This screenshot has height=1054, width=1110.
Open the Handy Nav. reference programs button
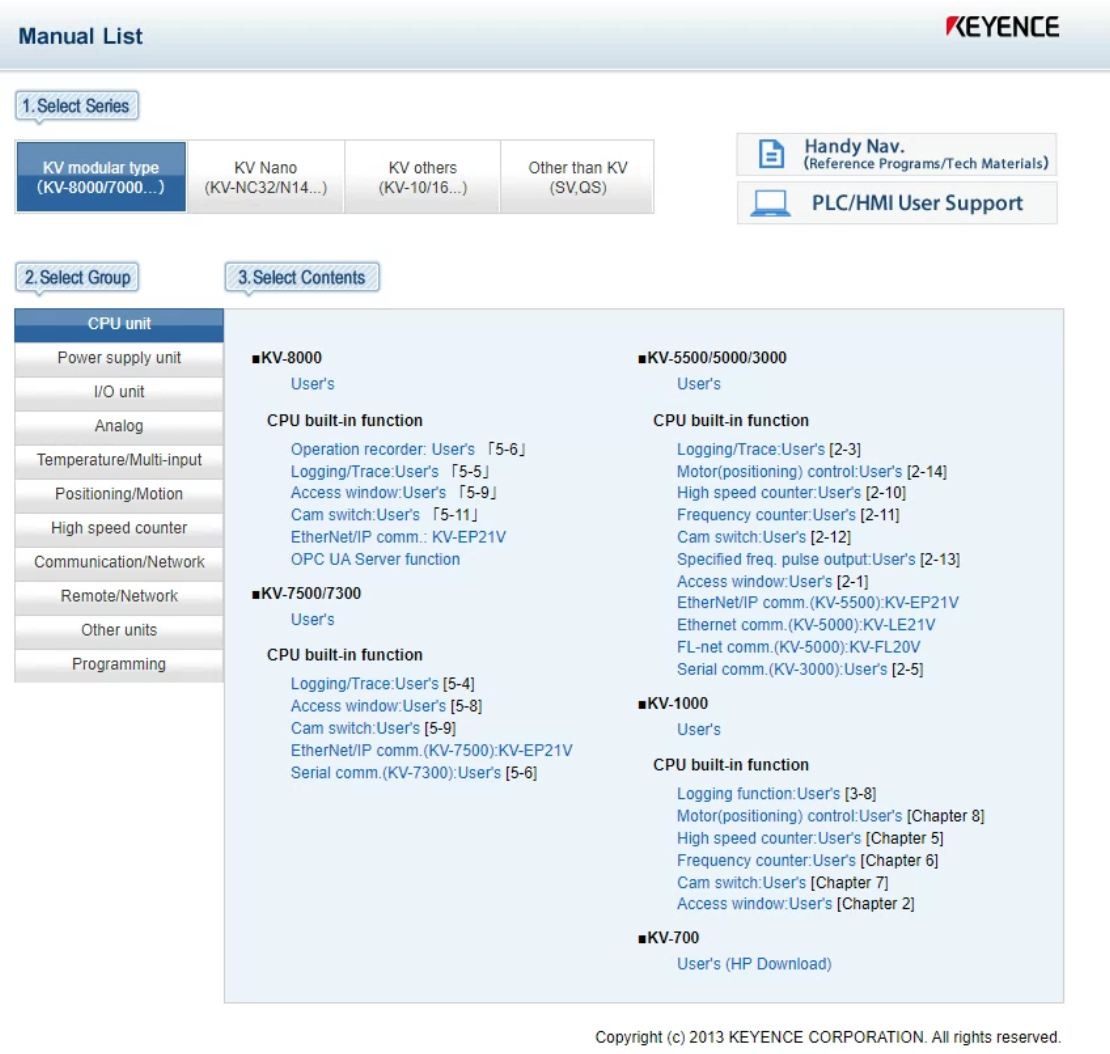point(897,154)
